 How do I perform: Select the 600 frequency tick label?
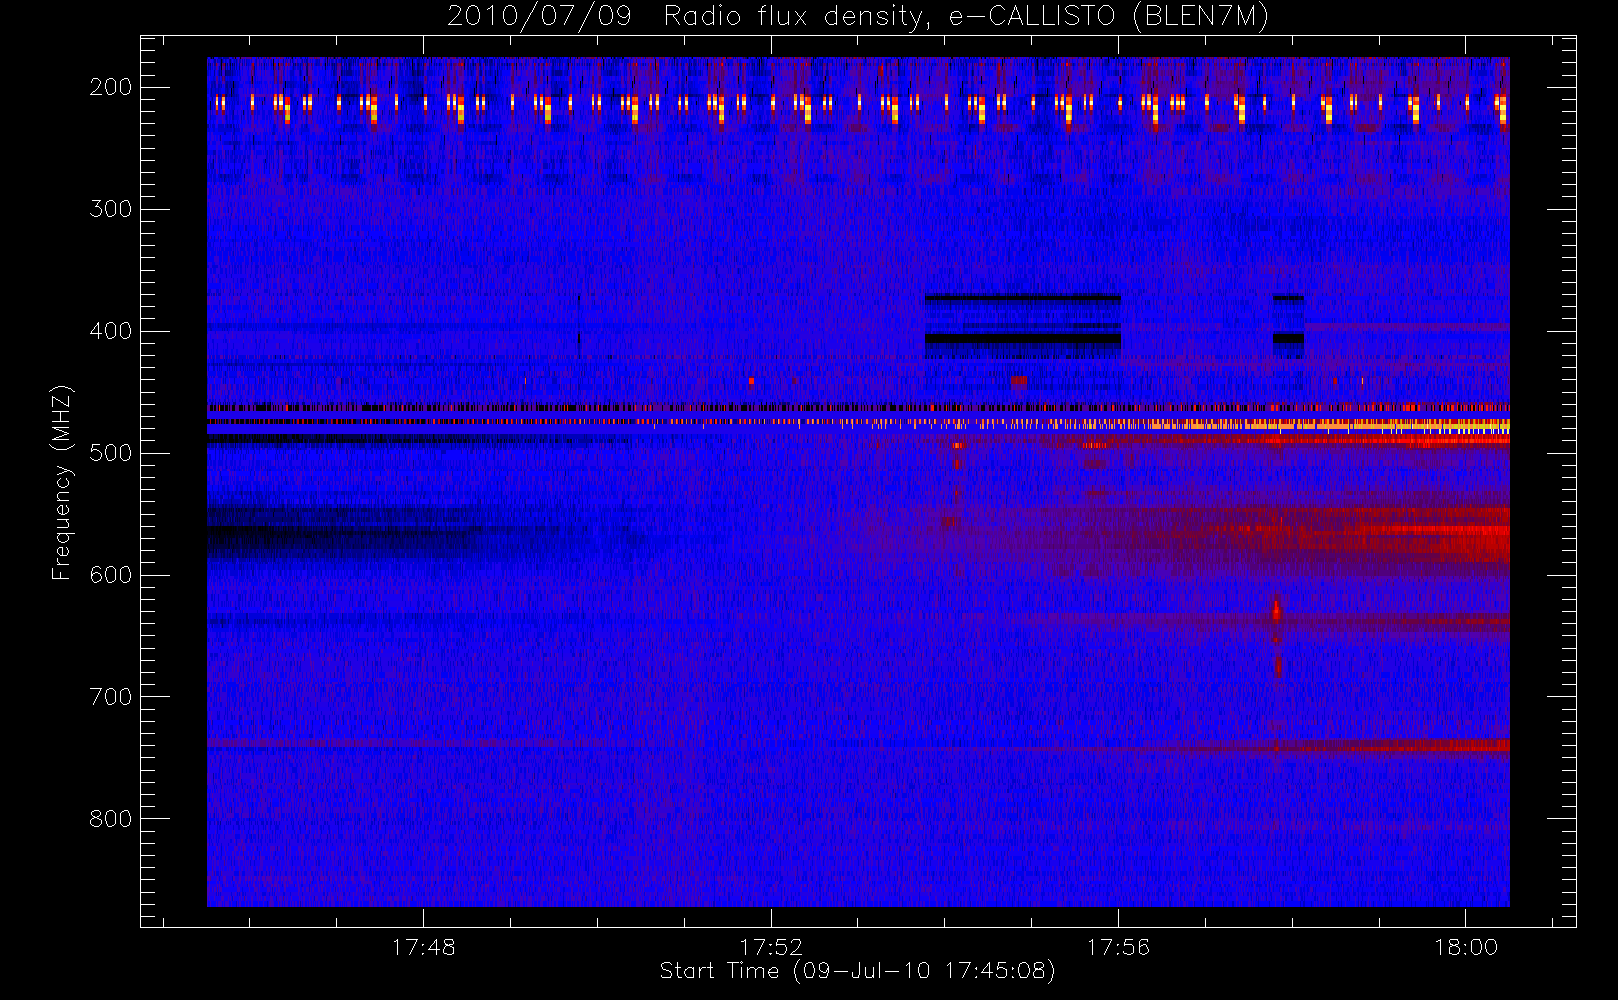[x=111, y=575]
